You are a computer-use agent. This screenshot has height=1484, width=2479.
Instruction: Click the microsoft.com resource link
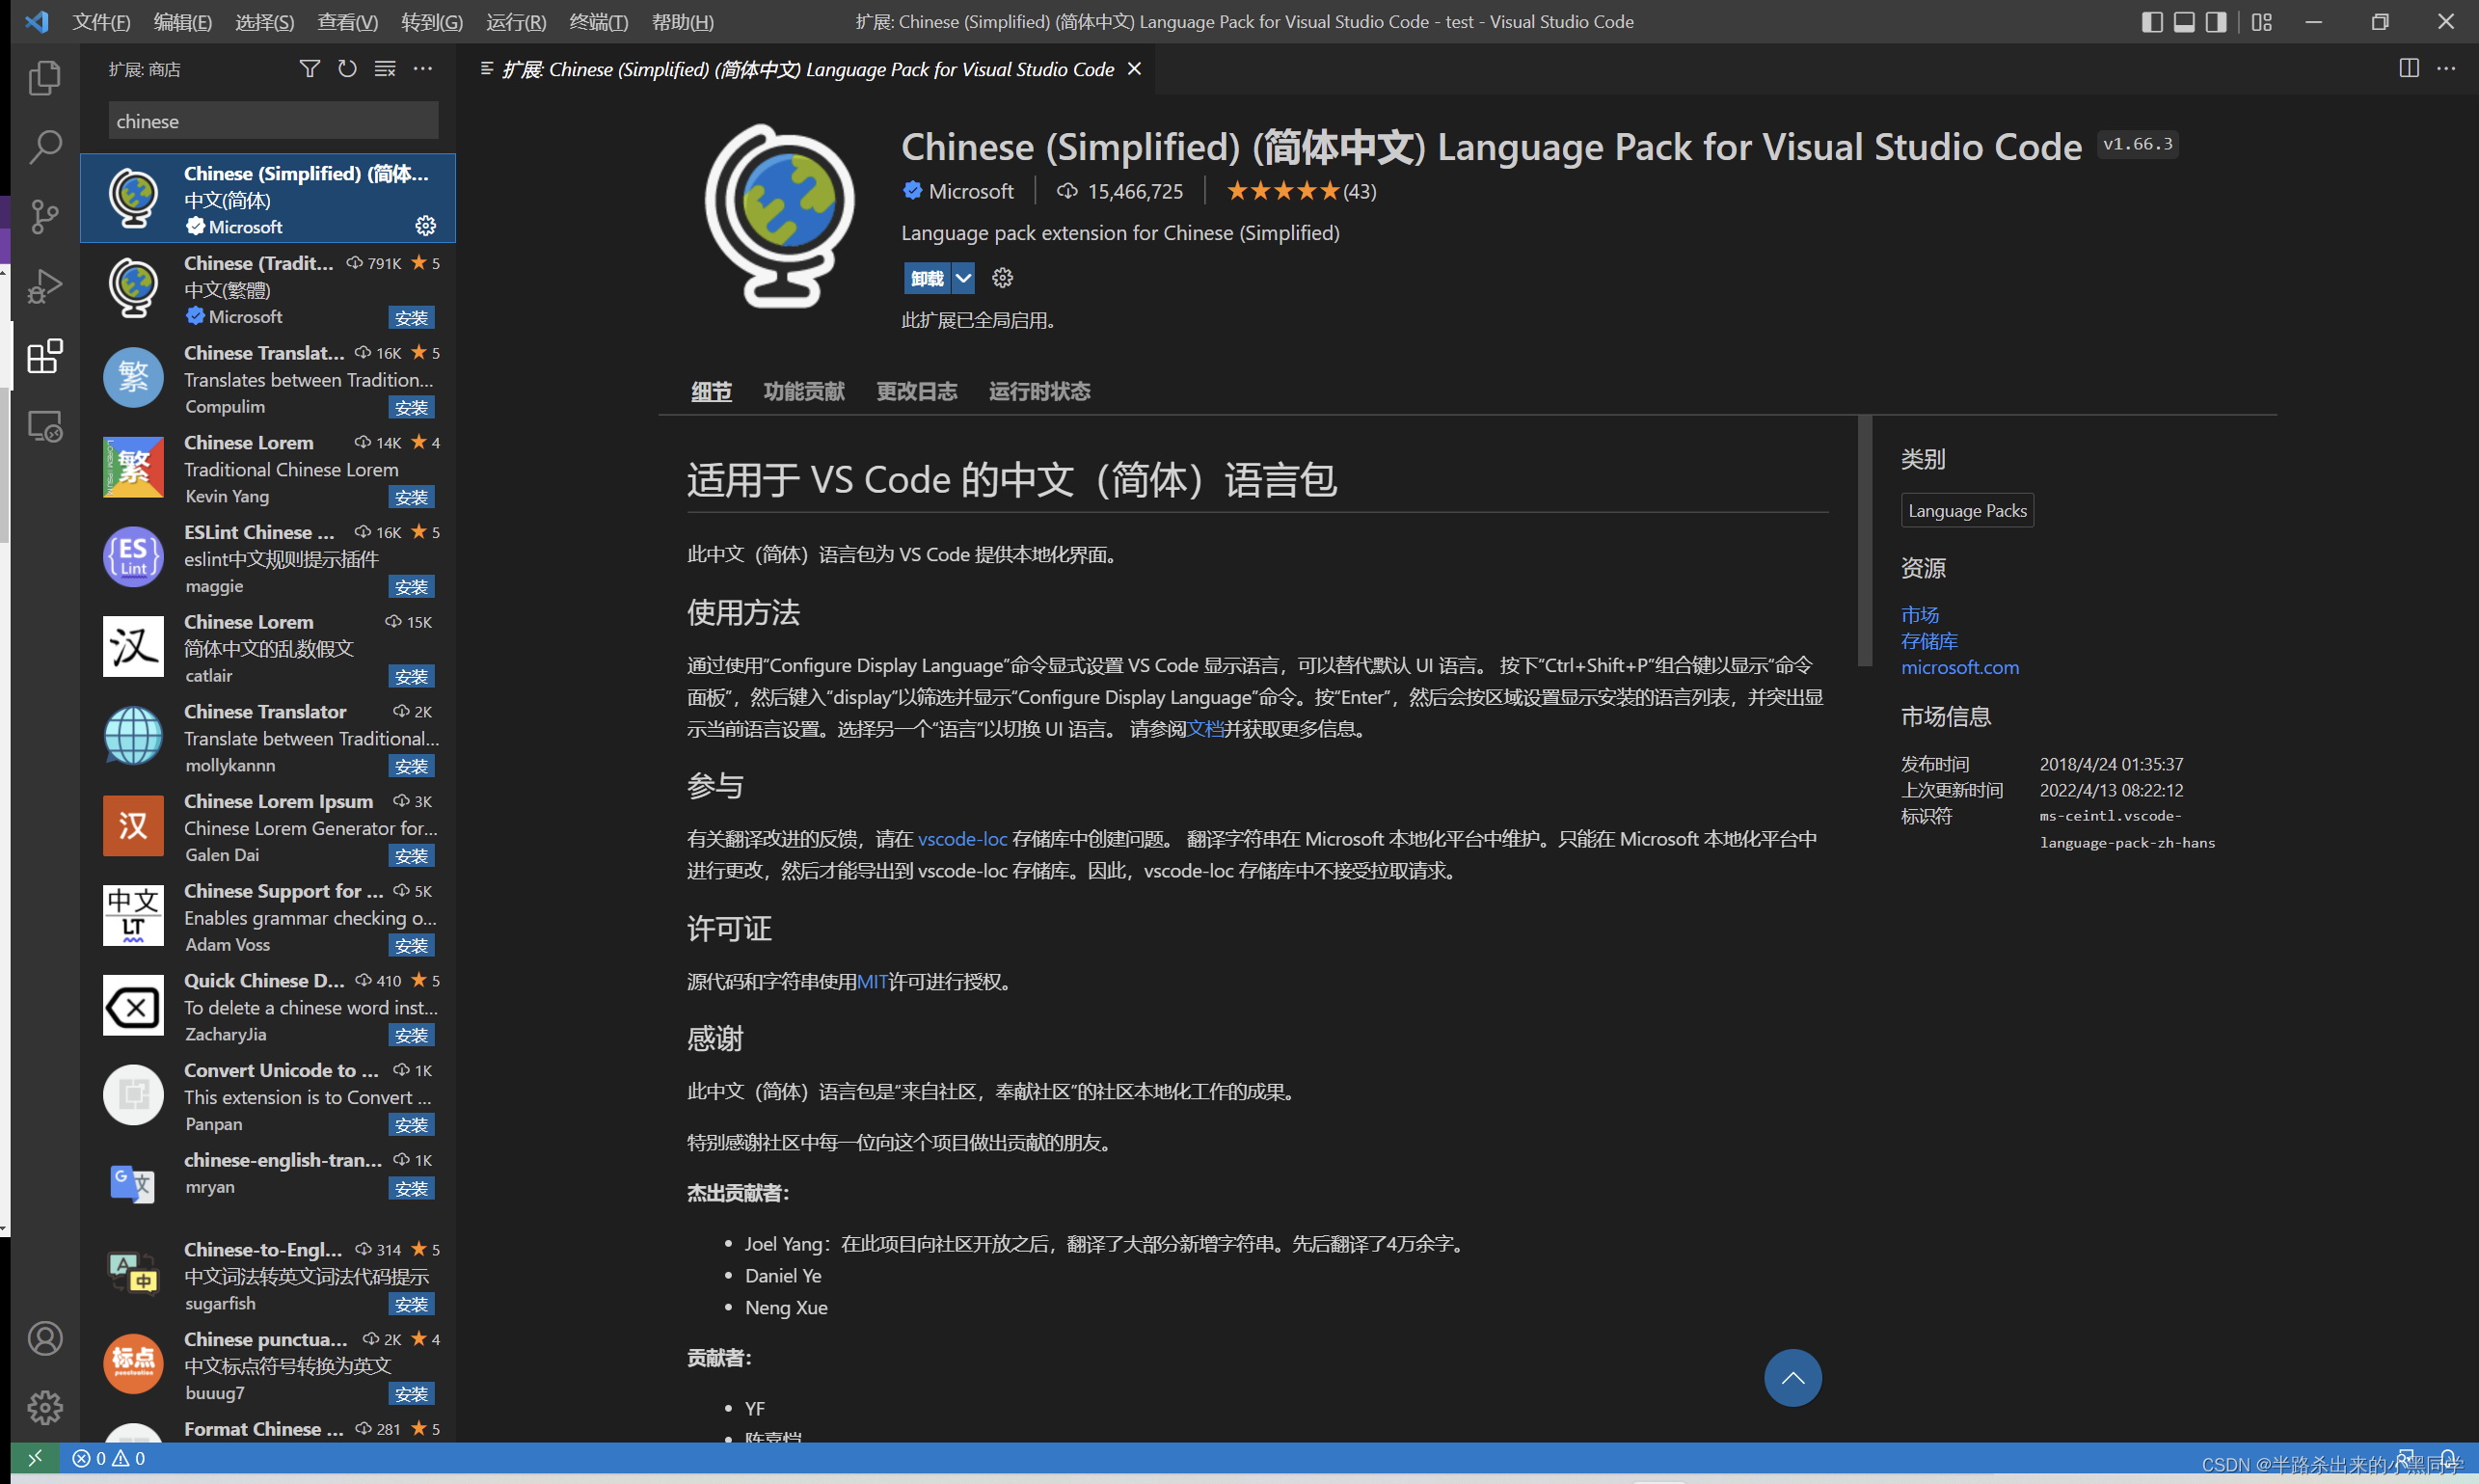click(1959, 667)
